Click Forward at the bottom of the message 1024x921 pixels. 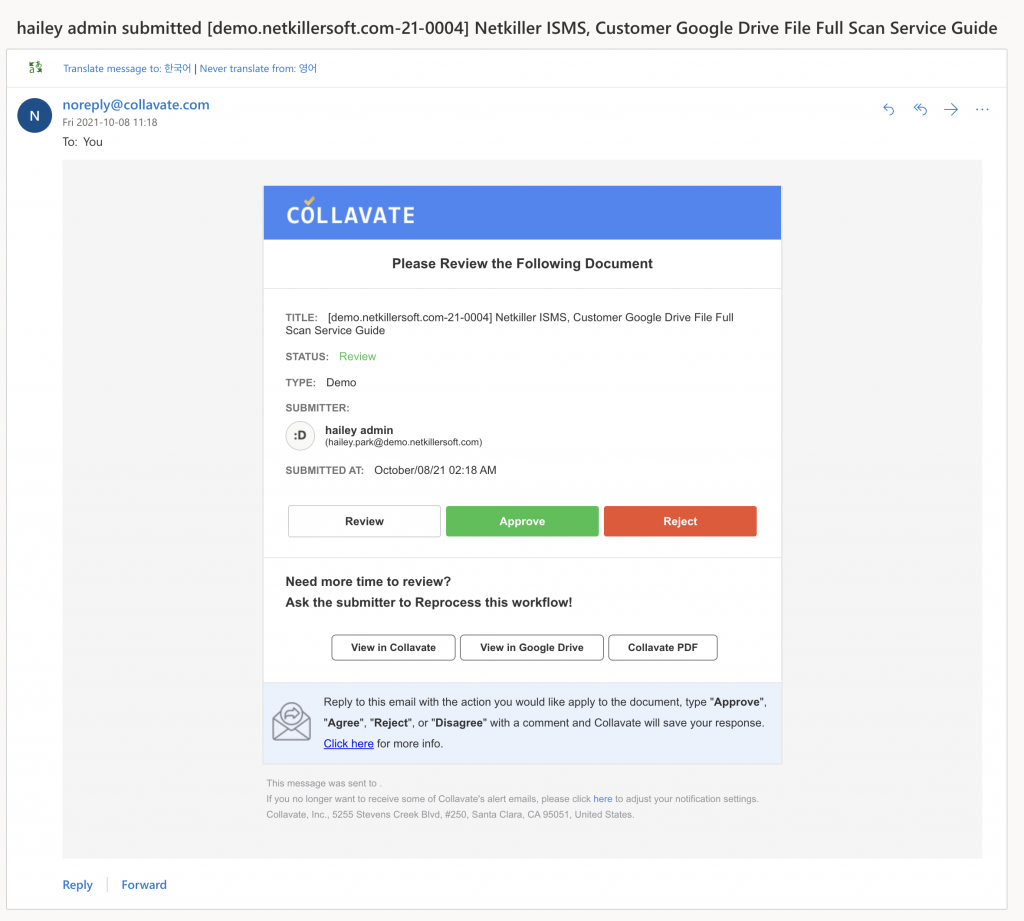[144, 884]
